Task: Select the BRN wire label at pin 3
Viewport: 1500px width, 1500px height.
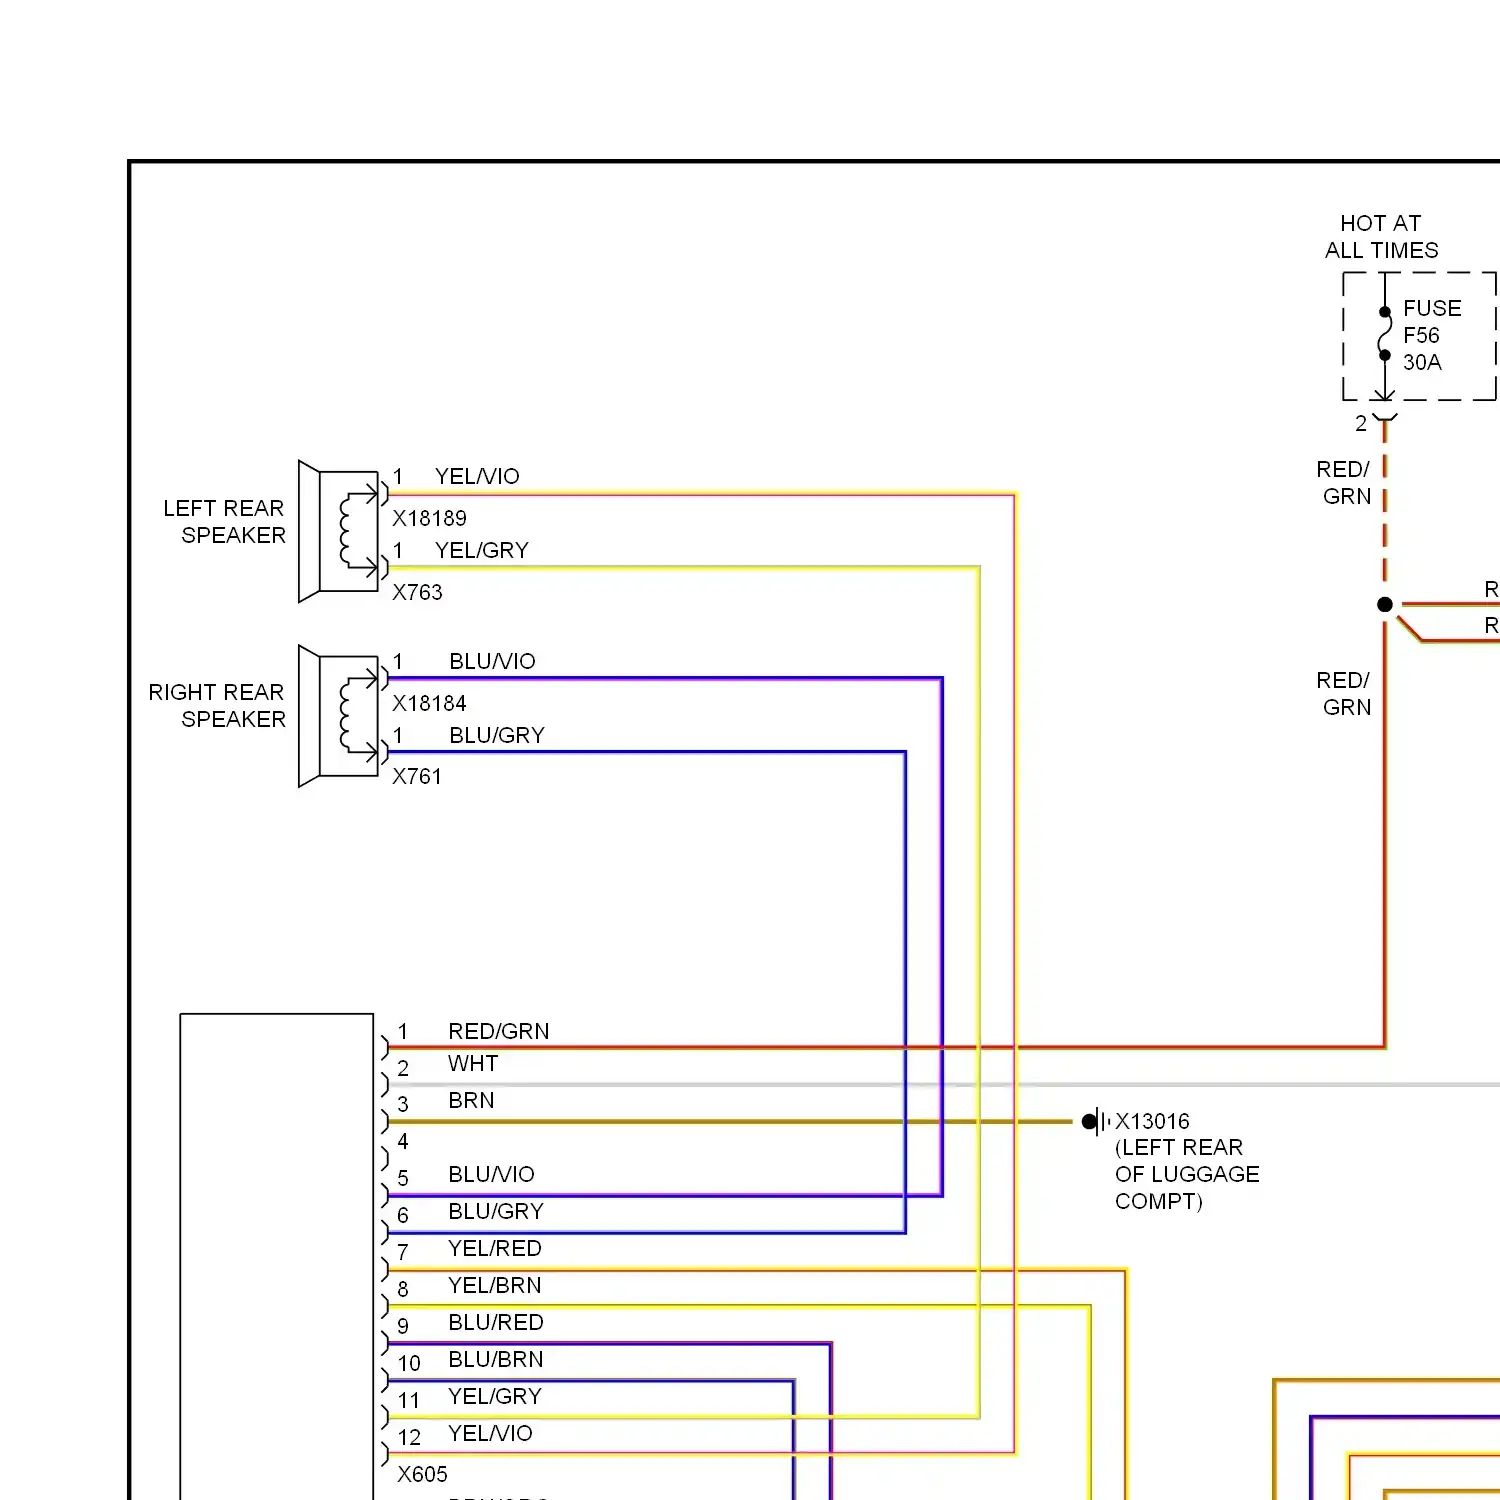Action: 471,1100
